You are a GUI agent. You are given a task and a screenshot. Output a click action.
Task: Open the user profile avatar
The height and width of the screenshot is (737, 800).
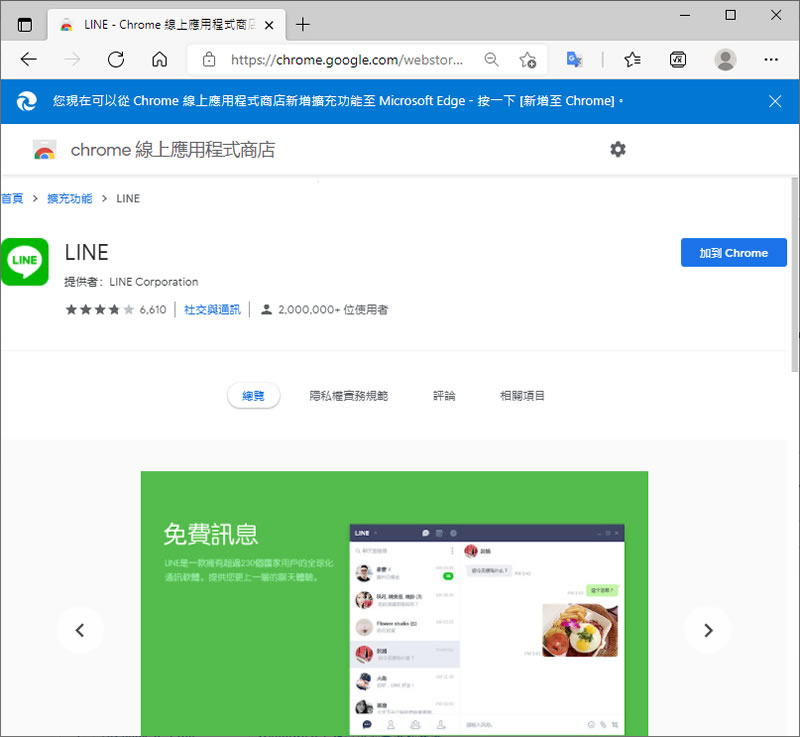point(725,60)
